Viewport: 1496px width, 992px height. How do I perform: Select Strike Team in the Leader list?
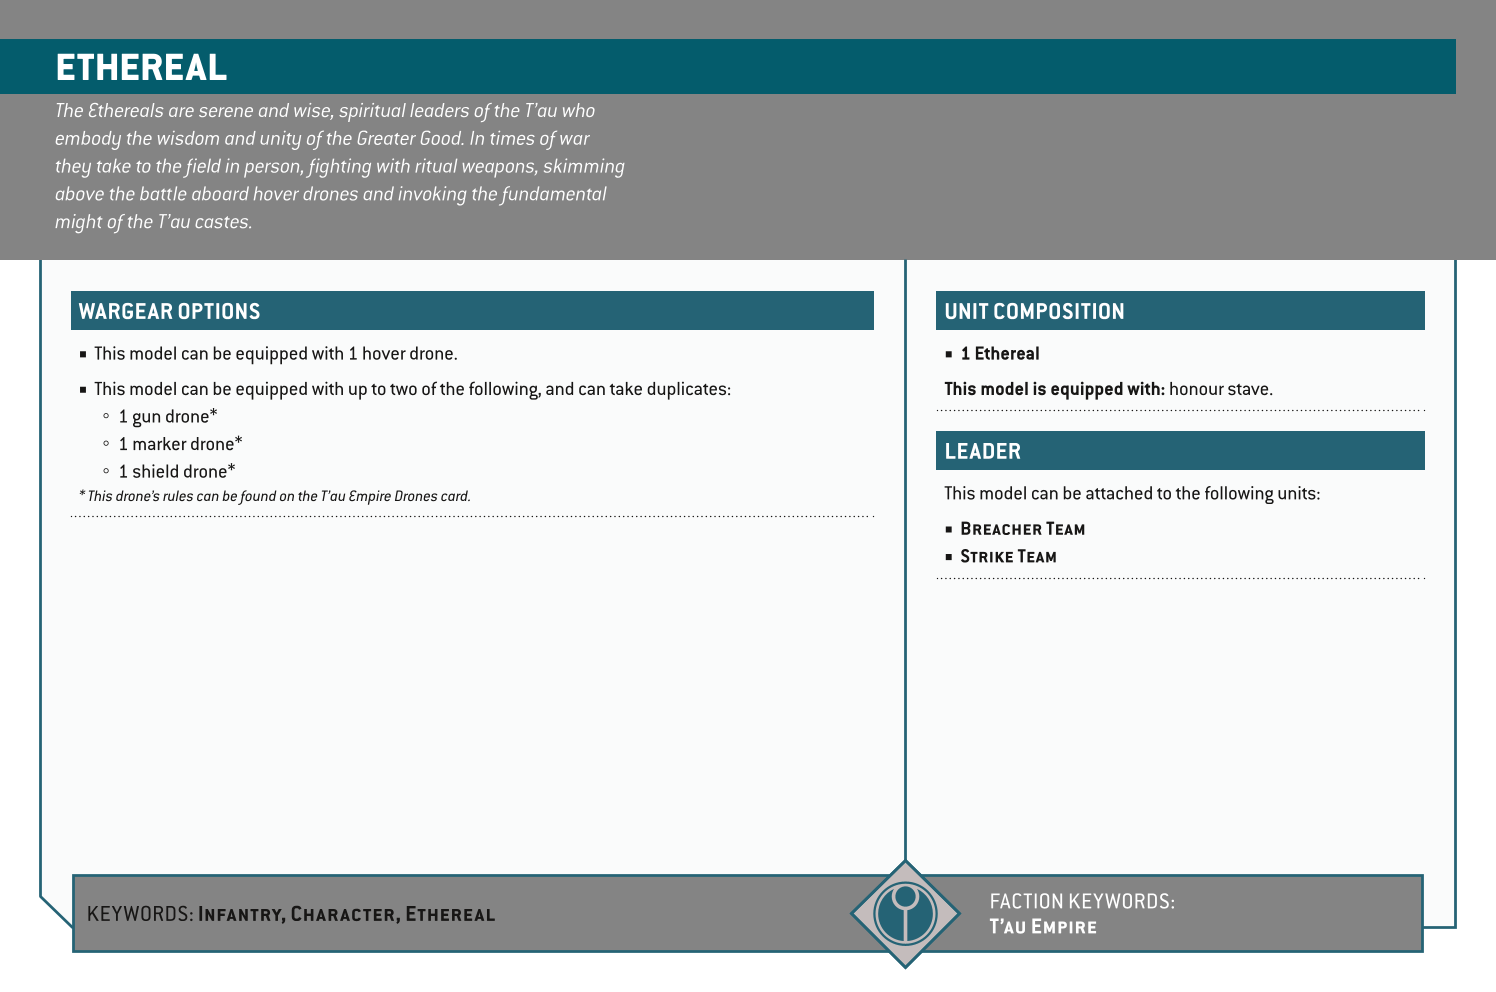(1008, 557)
